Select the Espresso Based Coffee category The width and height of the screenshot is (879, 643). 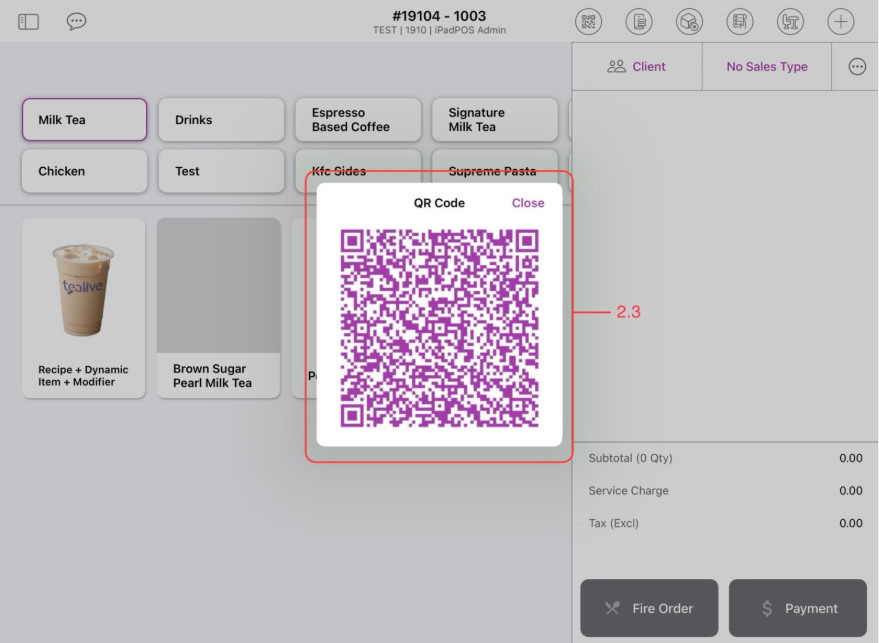[357, 119]
